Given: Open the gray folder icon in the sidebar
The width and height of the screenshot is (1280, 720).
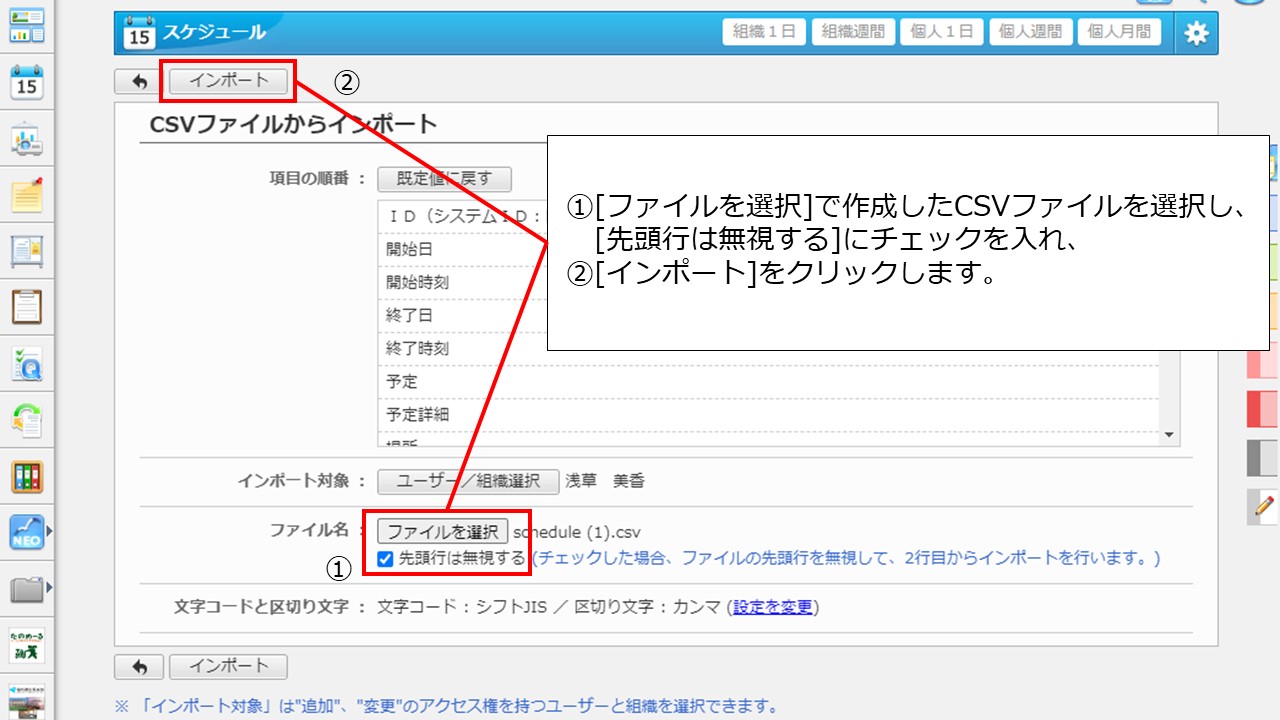Looking at the screenshot, I should (x=25, y=590).
